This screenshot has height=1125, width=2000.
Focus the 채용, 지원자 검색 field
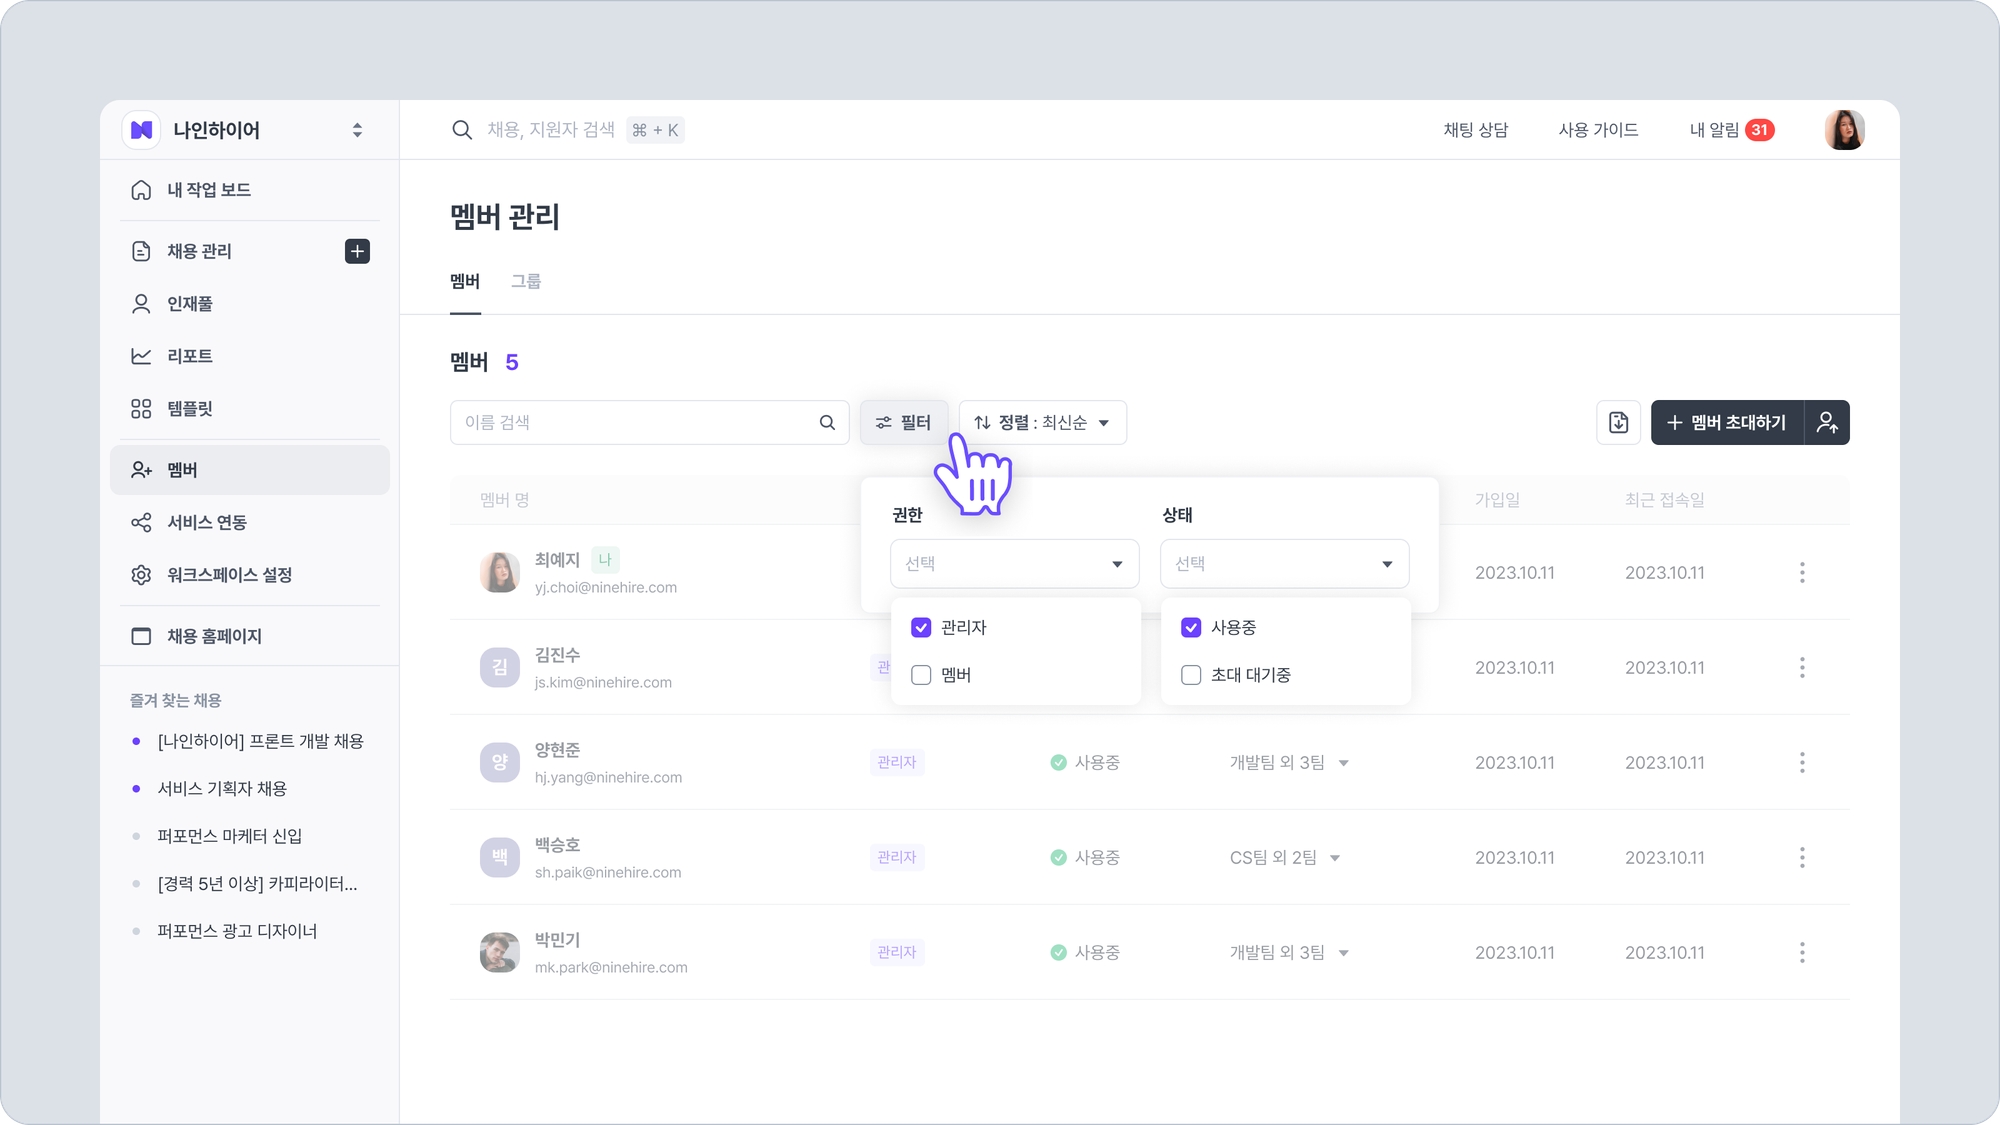pyautogui.click(x=551, y=130)
